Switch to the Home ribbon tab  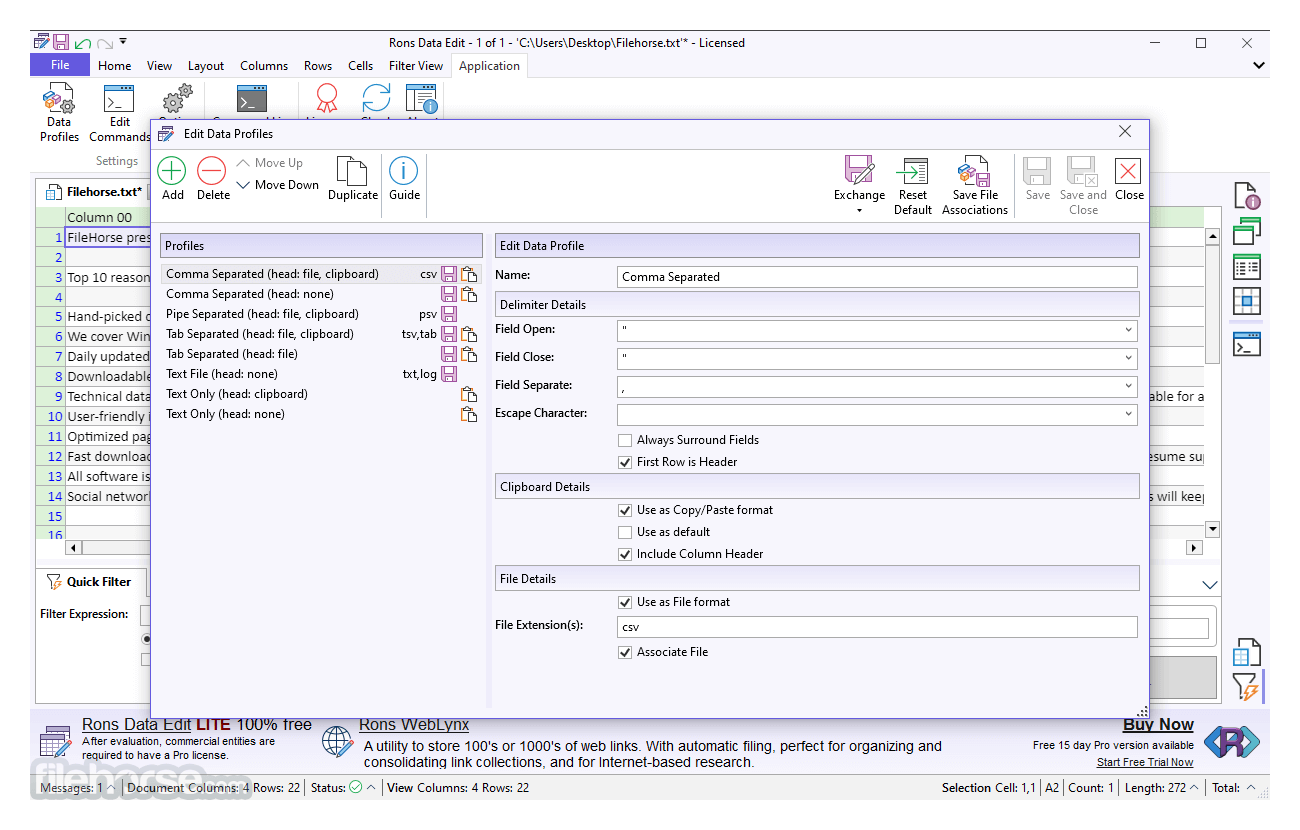click(114, 66)
